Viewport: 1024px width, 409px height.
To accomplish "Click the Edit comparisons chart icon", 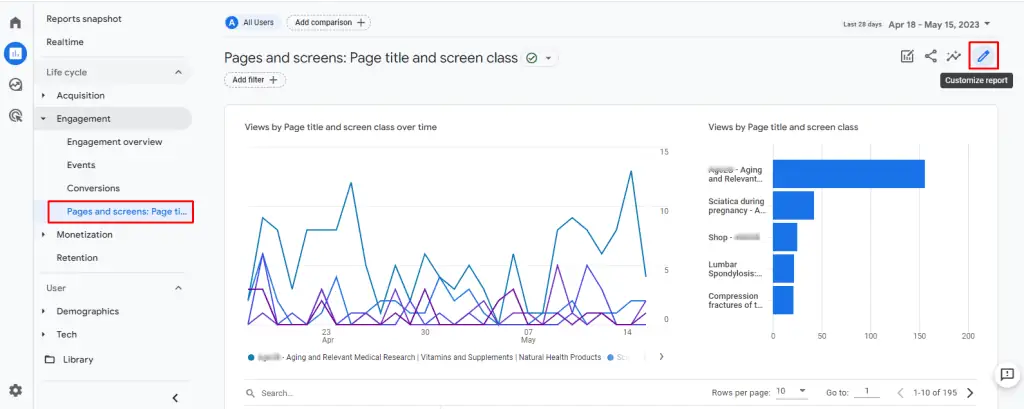I will click(x=907, y=56).
